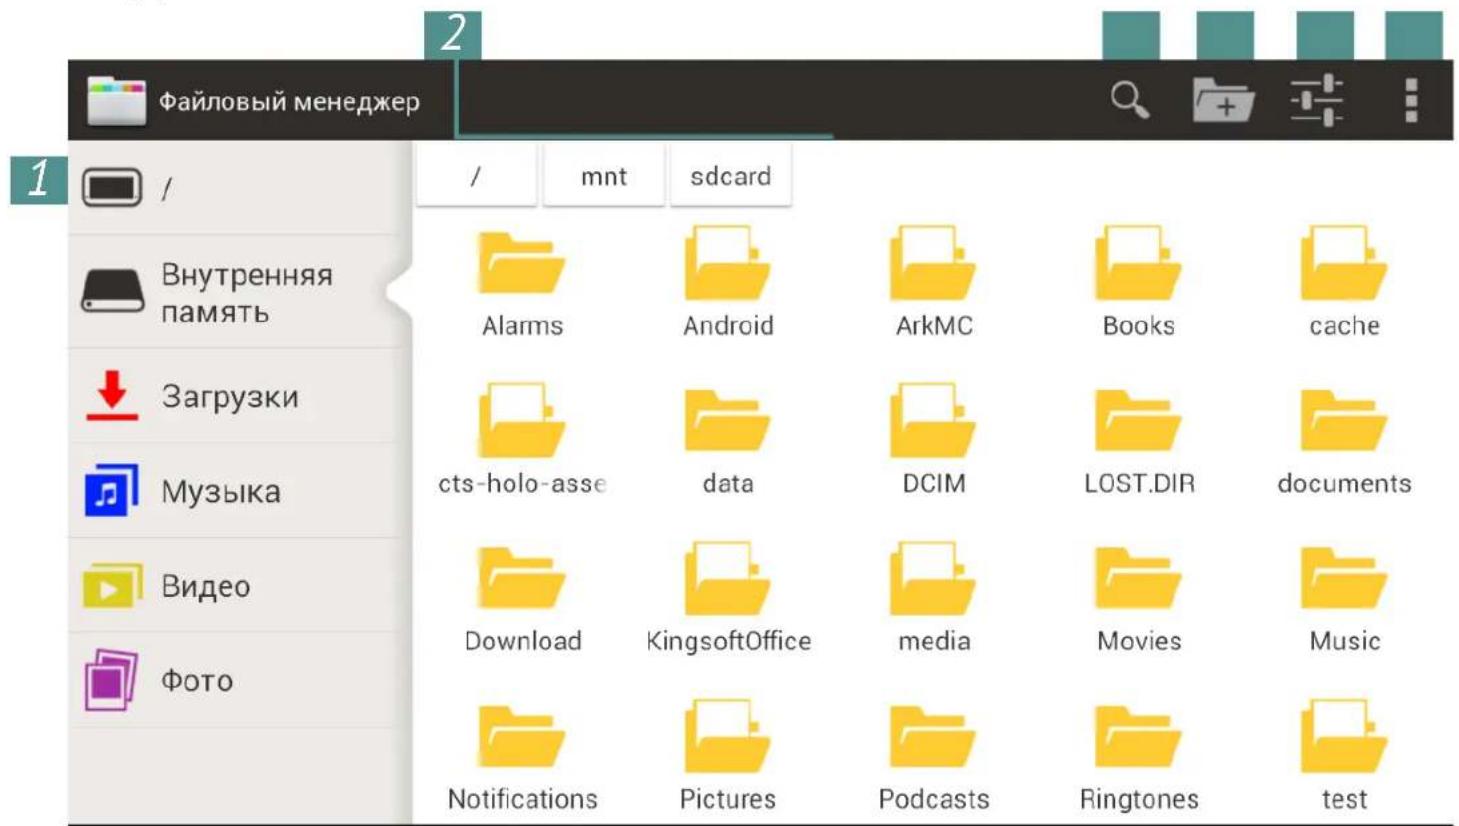Open the data folder

click(x=728, y=440)
